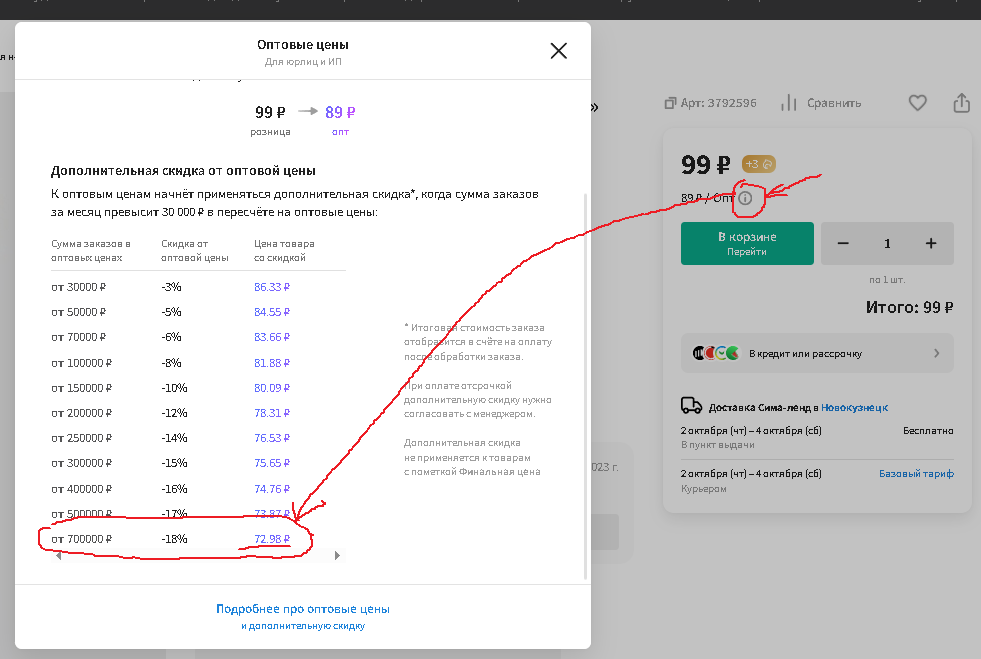Open Подробнее про оптовые цены link
This screenshot has height=659, width=981.
pyautogui.click(x=302, y=609)
